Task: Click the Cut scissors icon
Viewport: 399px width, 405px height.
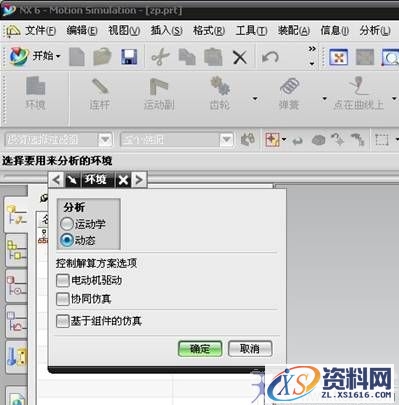Action: click(x=160, y=57)
